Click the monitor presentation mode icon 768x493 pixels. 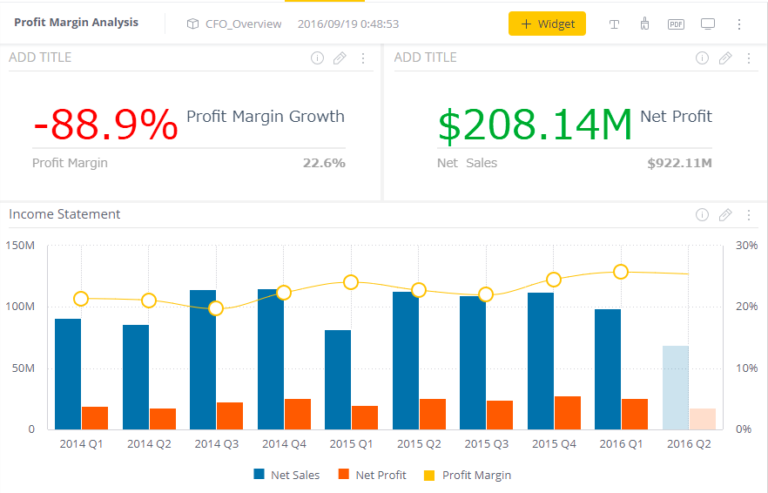[708, 24]
